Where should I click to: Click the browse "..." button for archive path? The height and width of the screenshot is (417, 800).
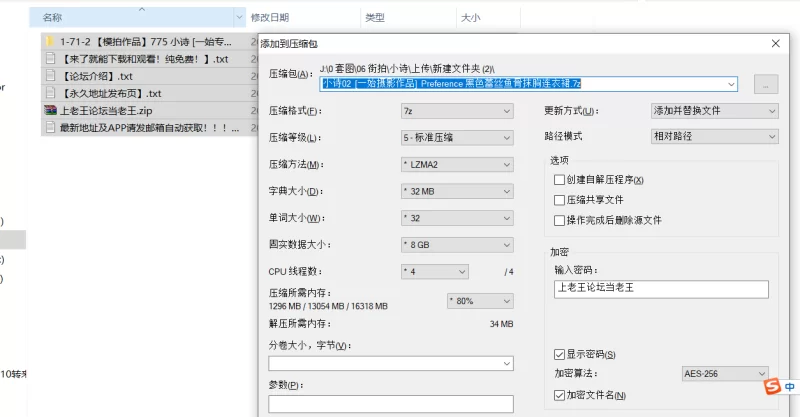(x=765, y=85)
